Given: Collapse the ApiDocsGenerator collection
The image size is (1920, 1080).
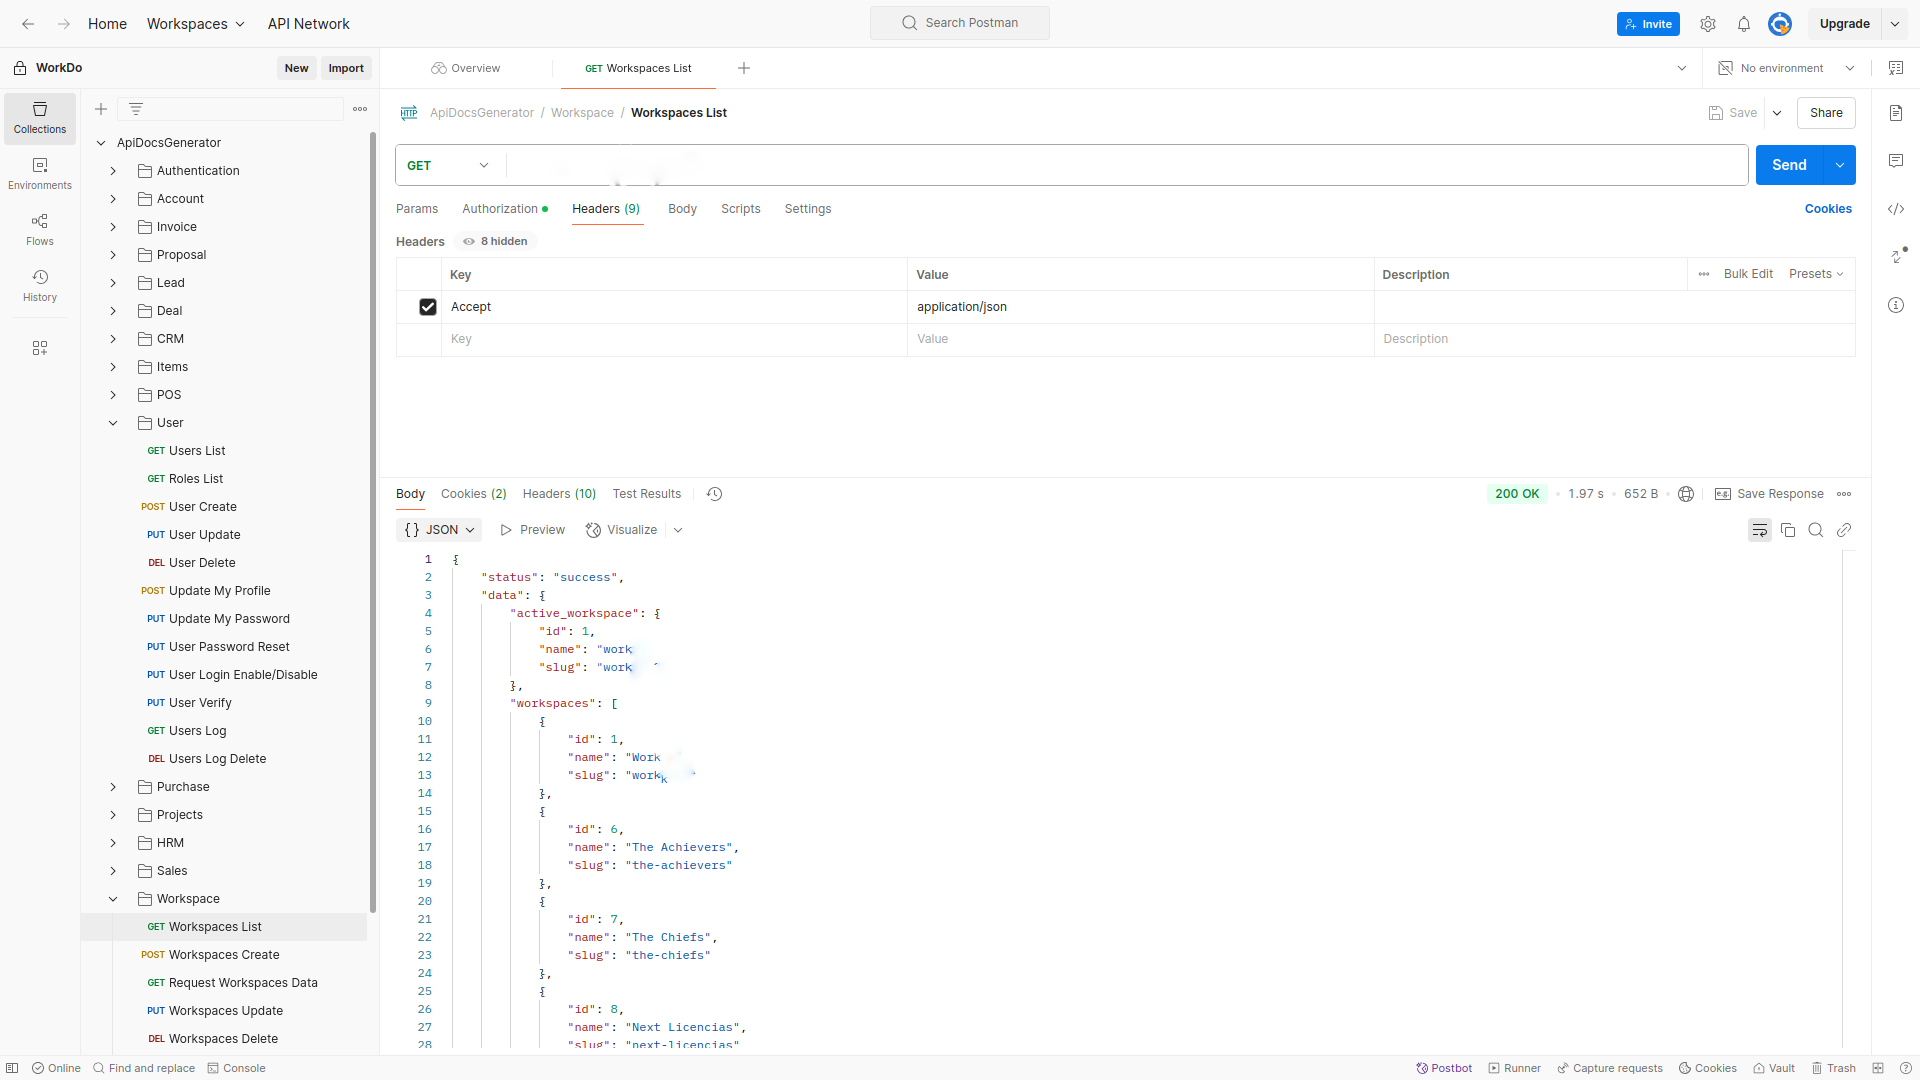Looking at the screenshot, I should 101,143.
